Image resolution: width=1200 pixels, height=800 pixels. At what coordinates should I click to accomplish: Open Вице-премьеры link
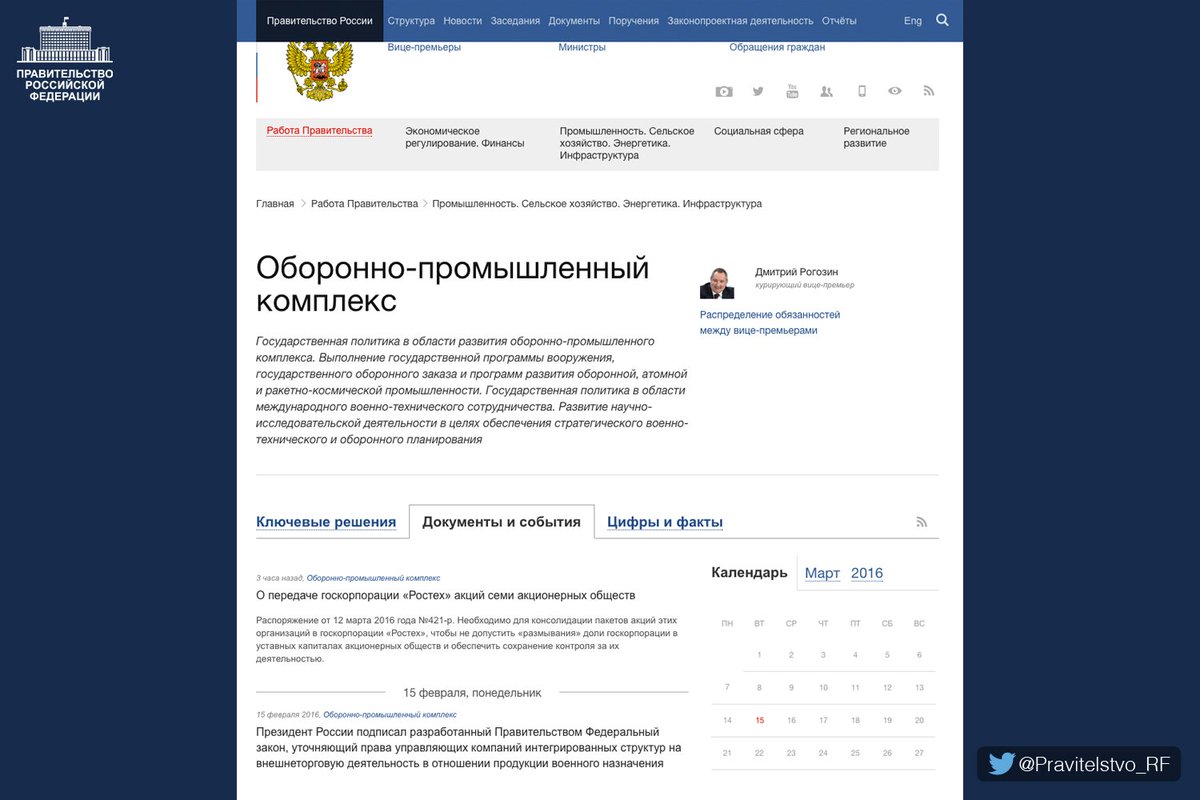tap(424, 47)
